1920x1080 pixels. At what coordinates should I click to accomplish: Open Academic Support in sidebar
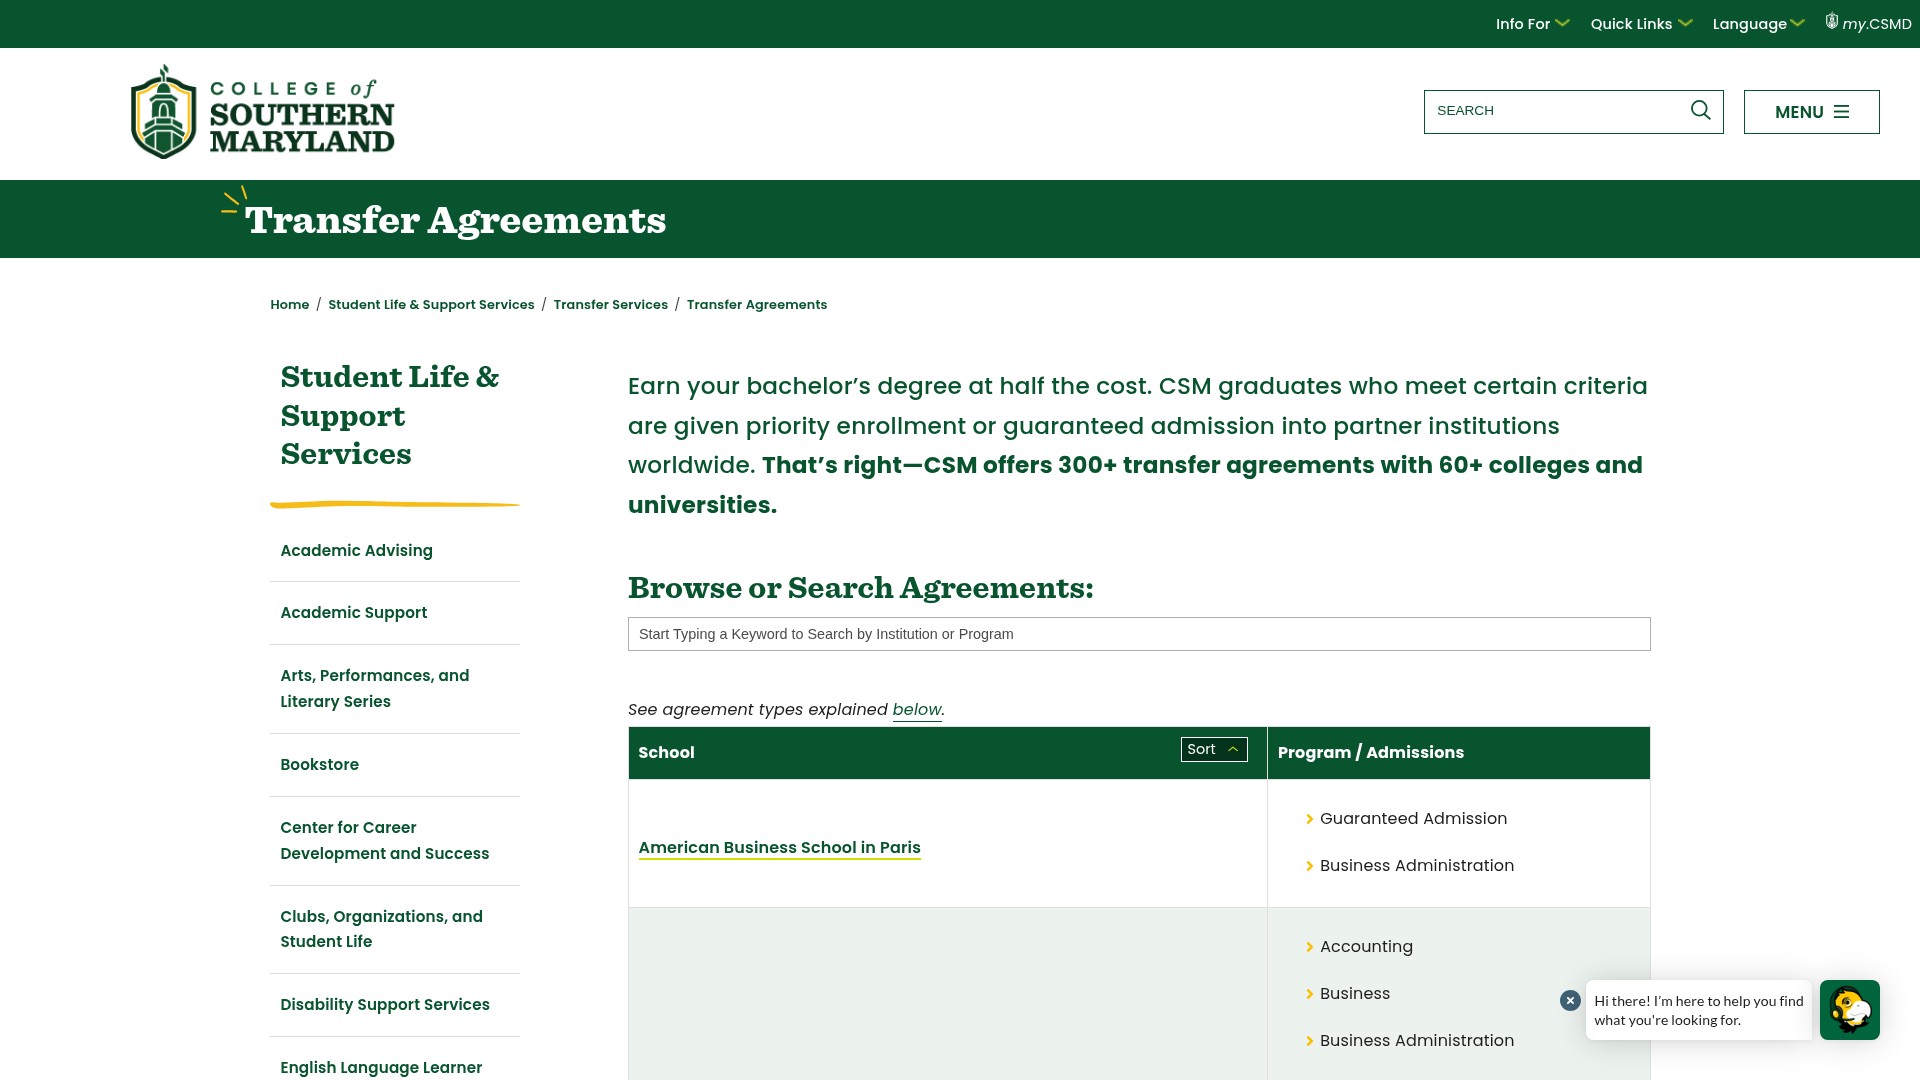tap(353, 612)
